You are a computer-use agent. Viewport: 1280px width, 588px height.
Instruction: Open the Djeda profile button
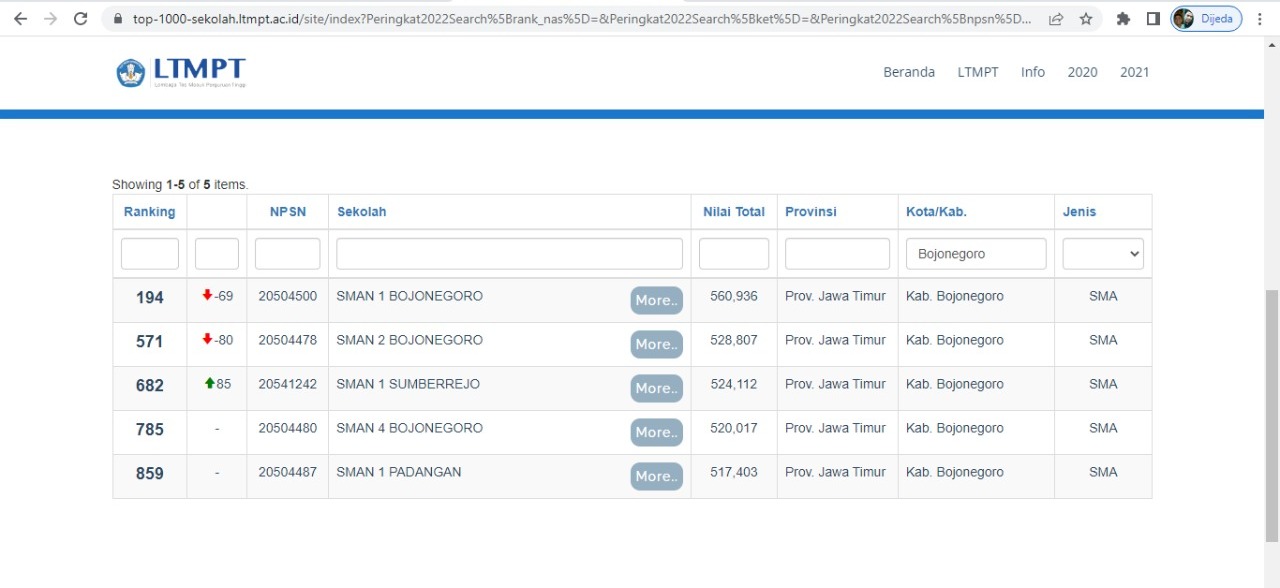1206,19
